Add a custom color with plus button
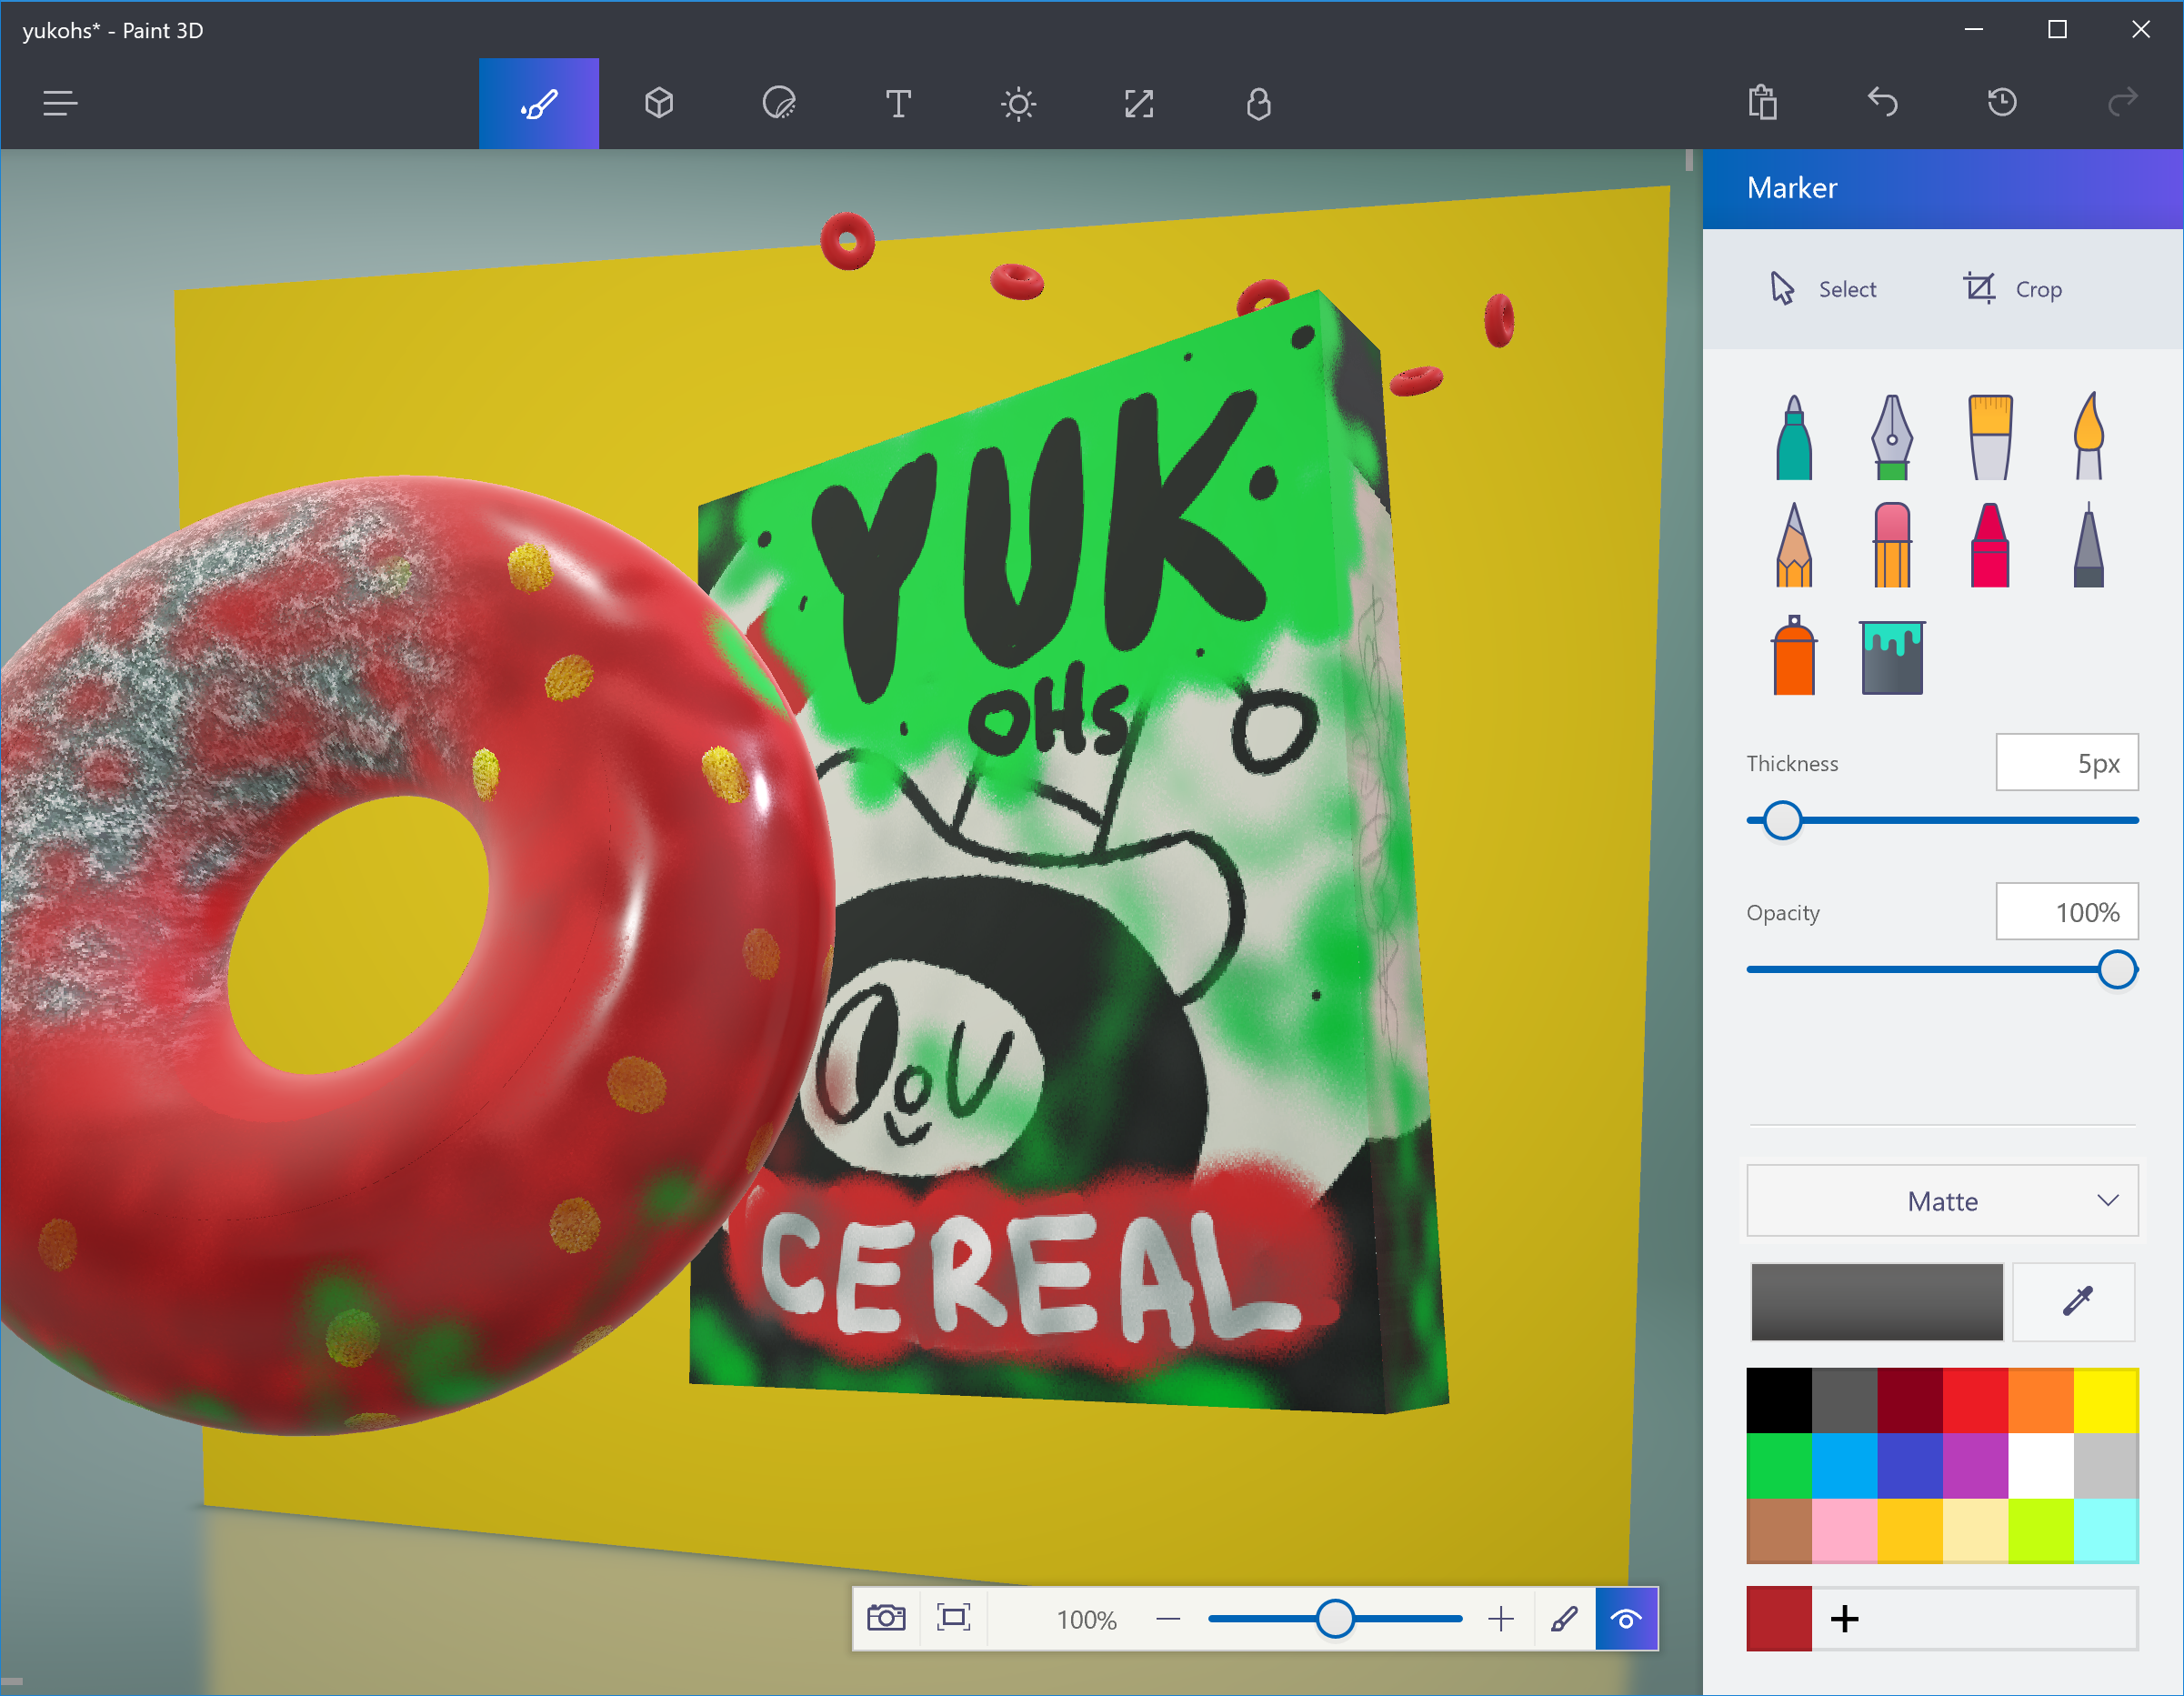The image size is (2184, 1696). pos(1844,1618)
